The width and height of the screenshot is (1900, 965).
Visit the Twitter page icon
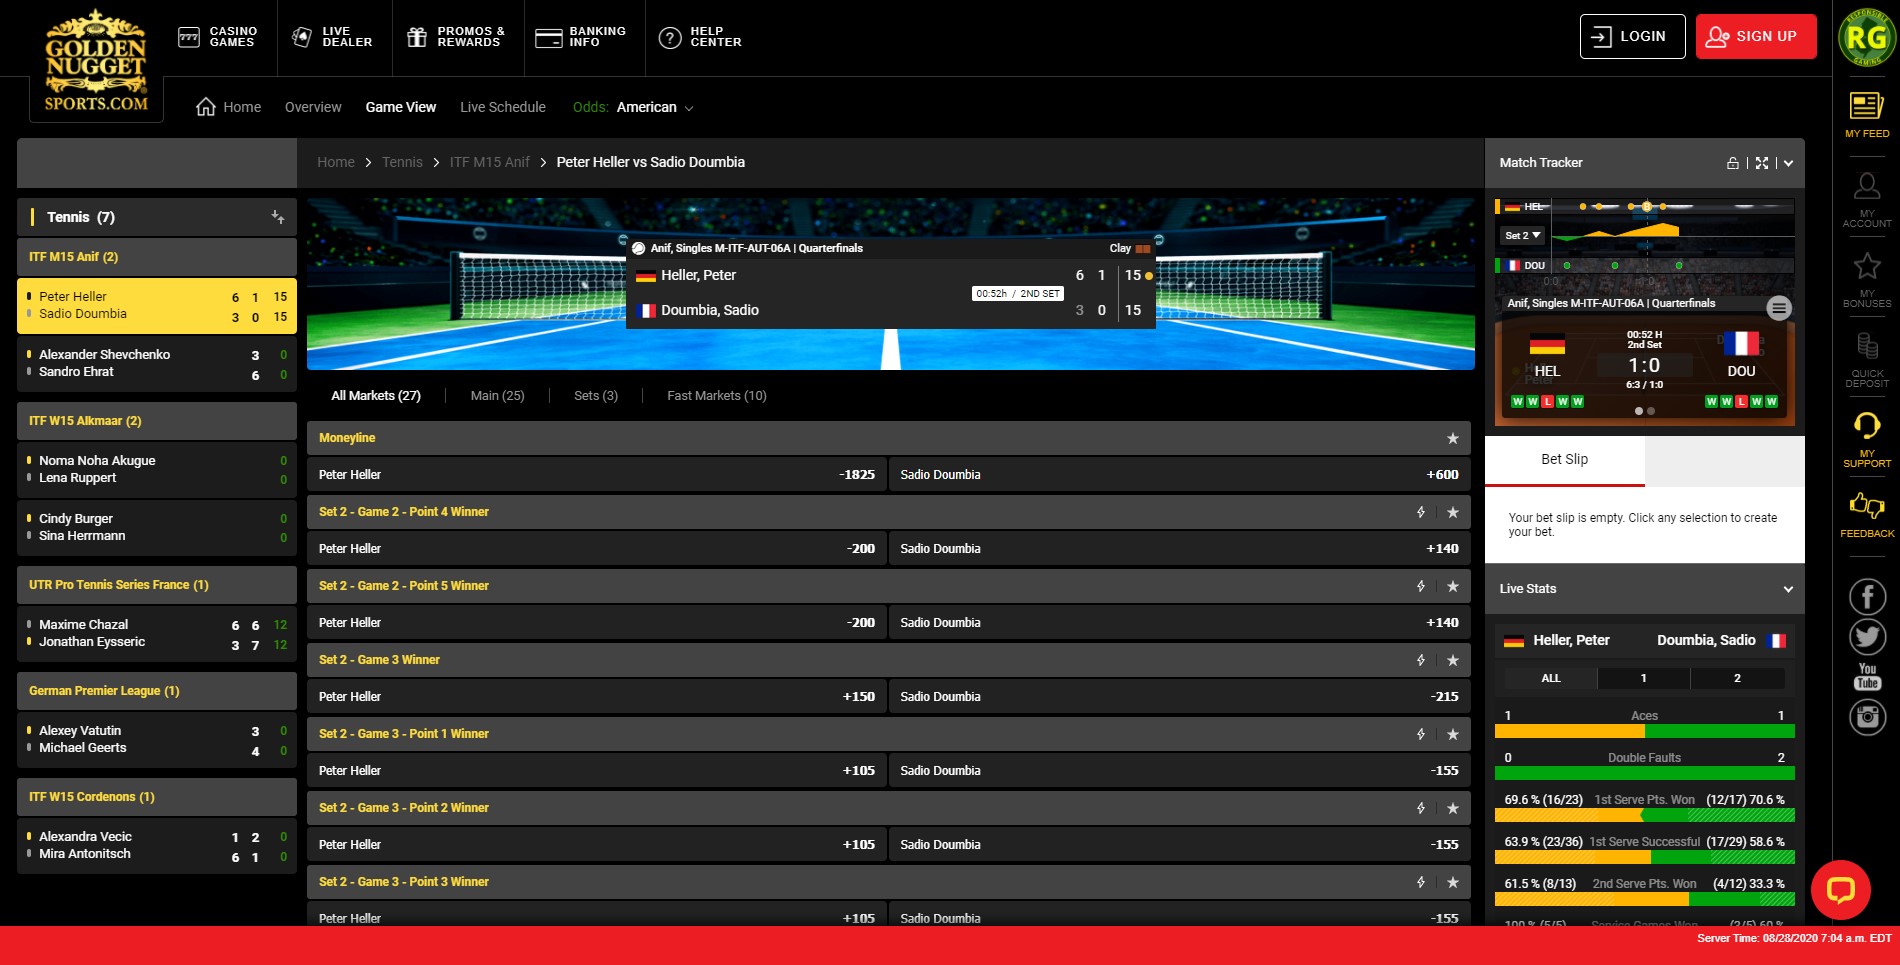[1867, 637]
